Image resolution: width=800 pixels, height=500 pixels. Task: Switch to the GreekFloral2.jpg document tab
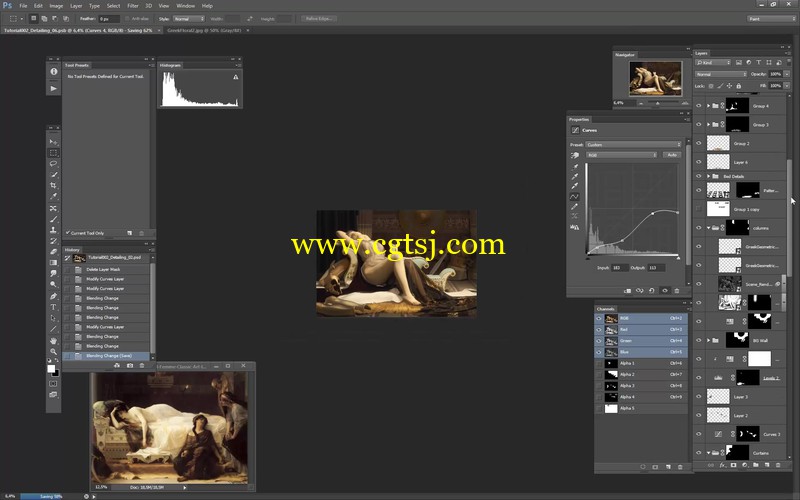pos(204,31)
